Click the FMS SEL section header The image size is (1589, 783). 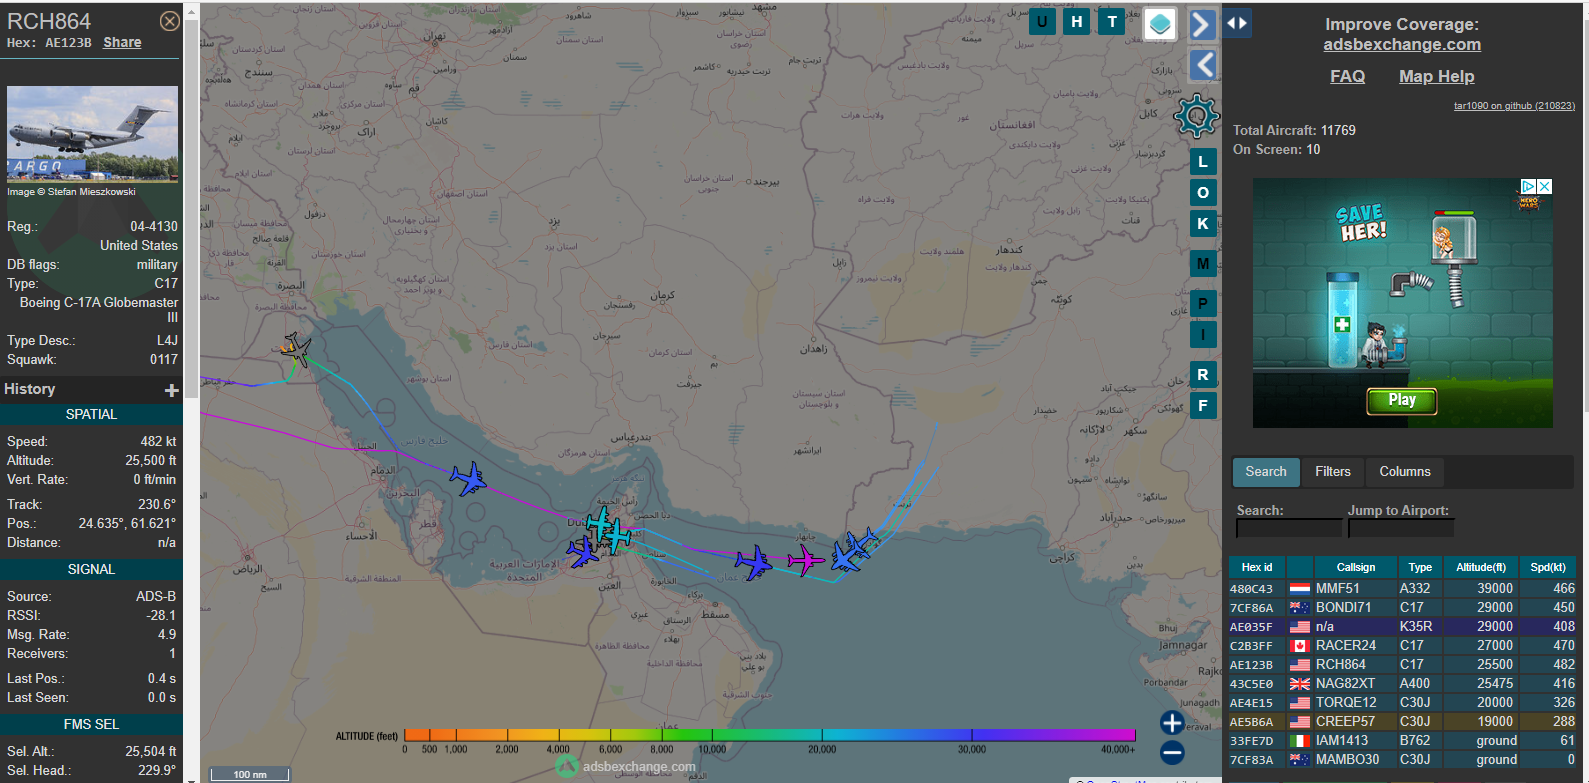pos(91,724)
